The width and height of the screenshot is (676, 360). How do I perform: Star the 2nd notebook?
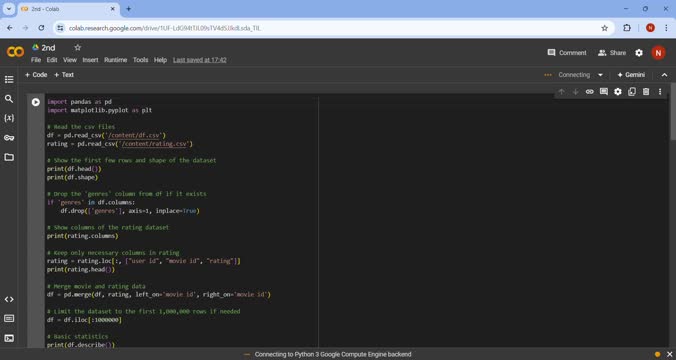pos(78,47)
